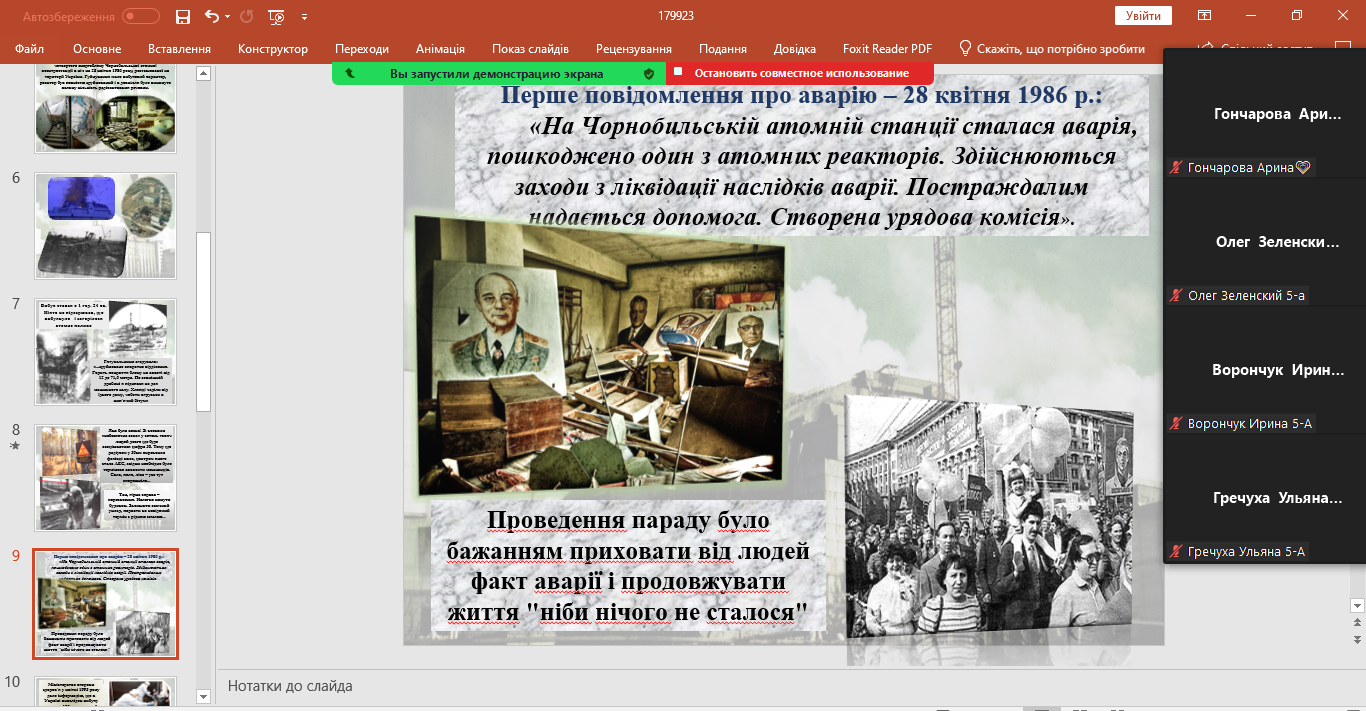Open the Foxit Reader PDF tab
The width and height of the screenshot is (1366, 711).
pyautogui.click(x=887, y=48)
